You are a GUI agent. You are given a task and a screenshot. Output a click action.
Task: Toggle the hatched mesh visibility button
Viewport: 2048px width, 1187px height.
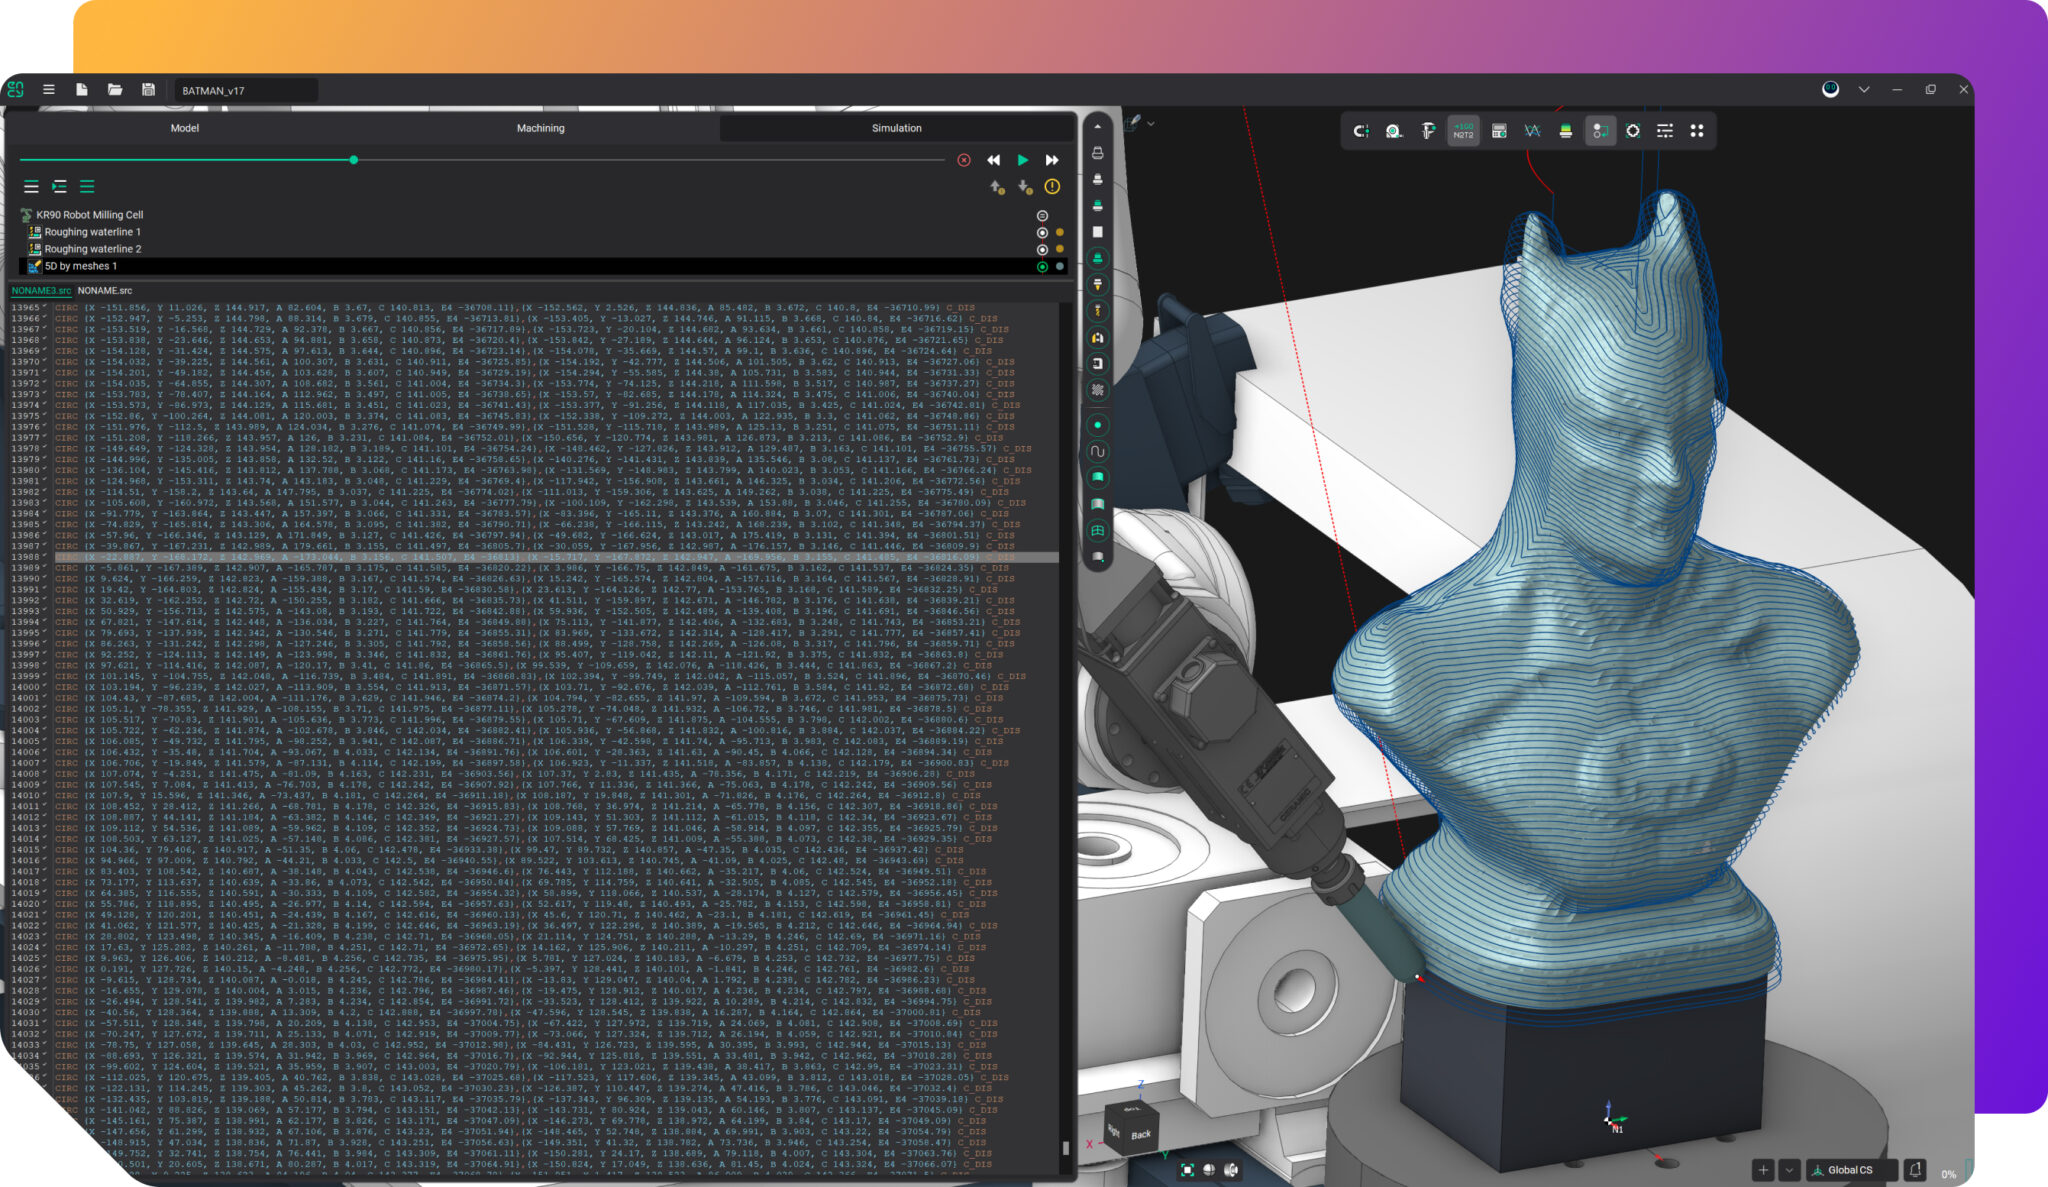tap(1097, 390)
